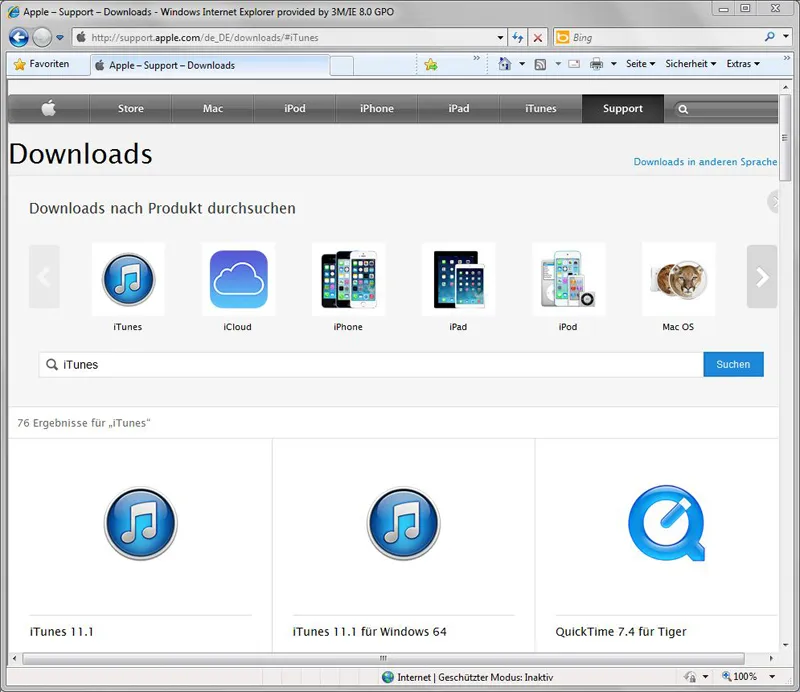Open the Seite menu
This screenshot has height=692, width=800.
pos(640,64)
